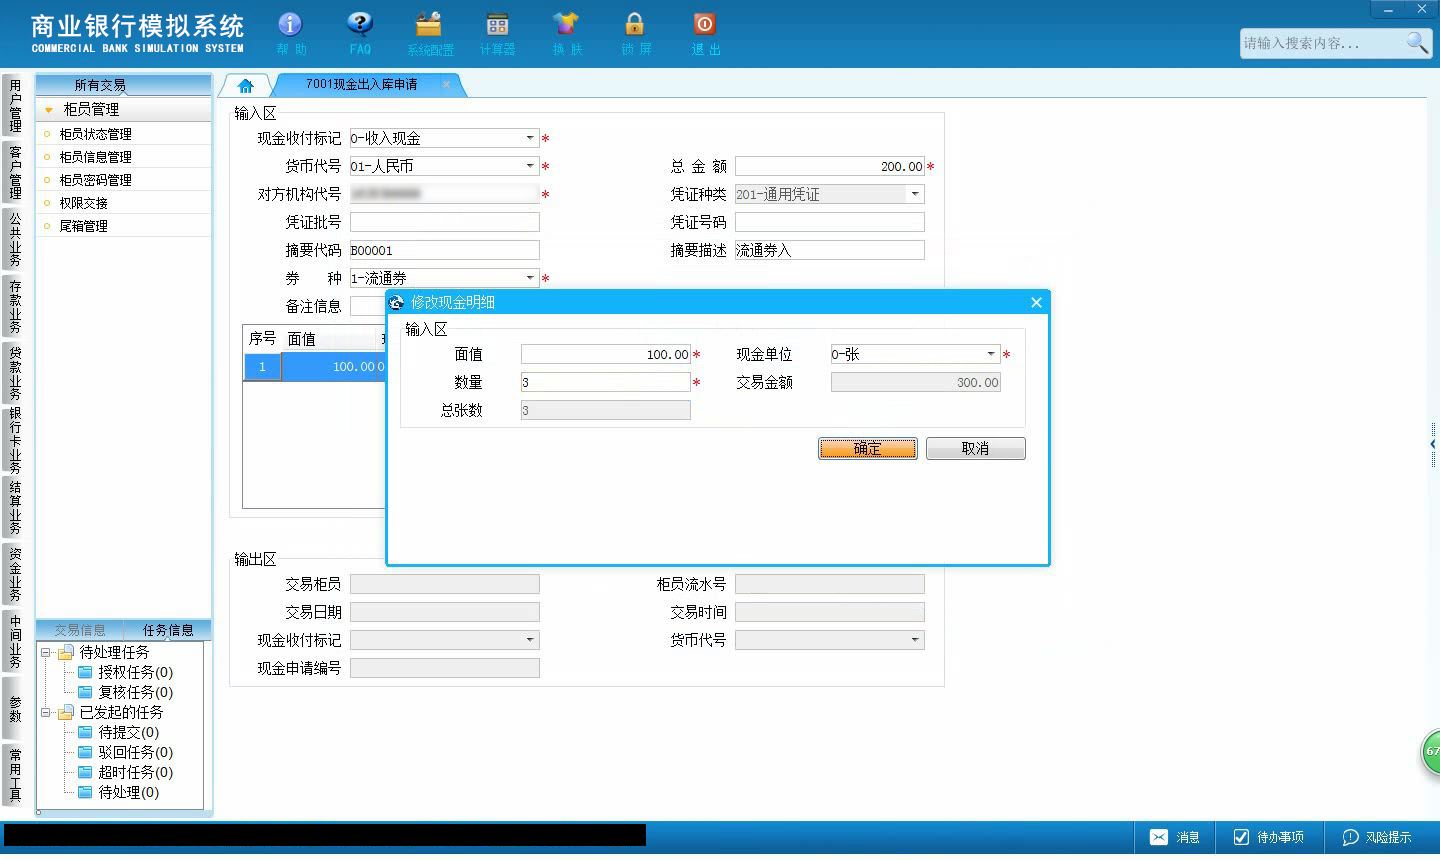Click 取消 to cancel the dialog
Screen dimensions: 1440x860
975,448
